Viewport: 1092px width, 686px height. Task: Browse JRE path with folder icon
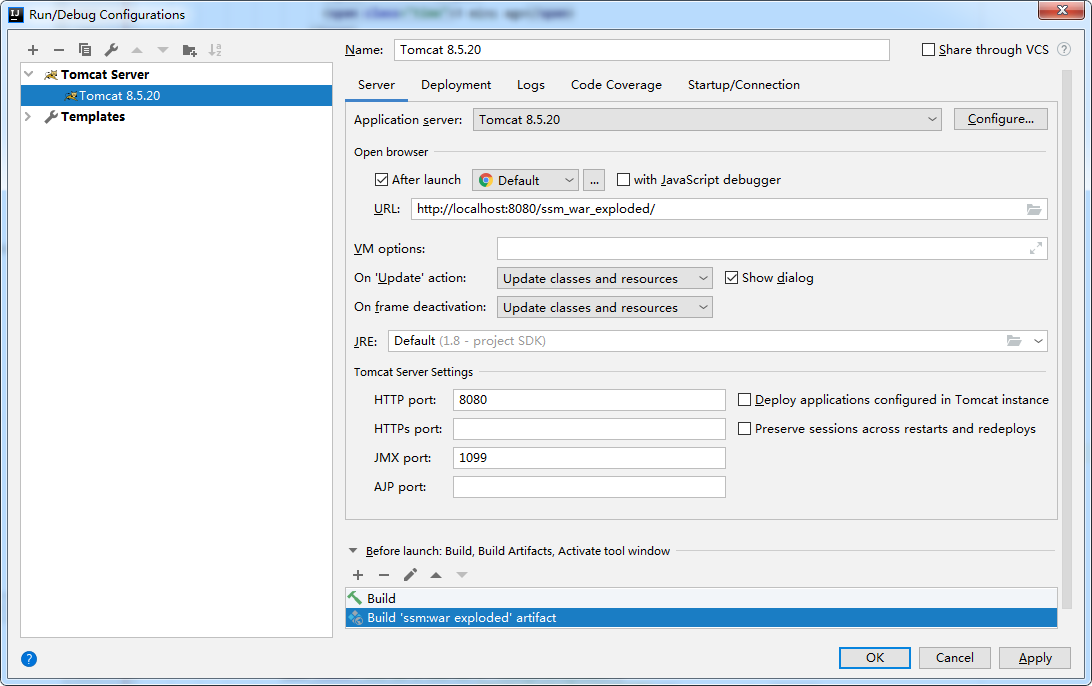click(x=1014, y=341)
